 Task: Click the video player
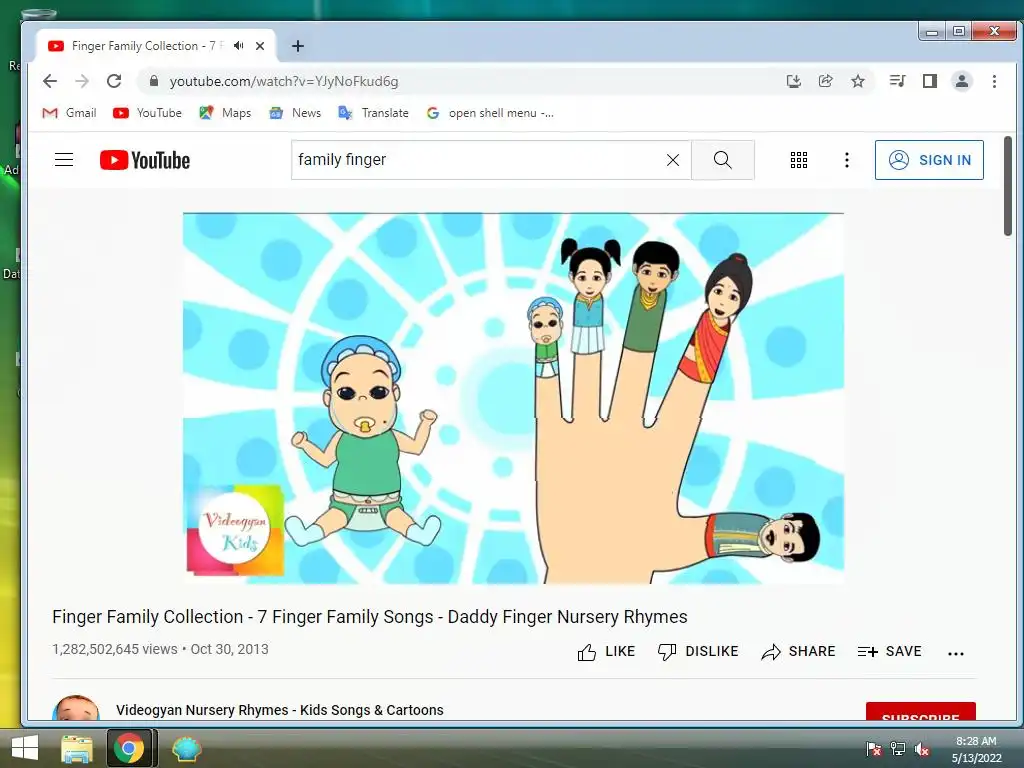click(x=513, y=398)
